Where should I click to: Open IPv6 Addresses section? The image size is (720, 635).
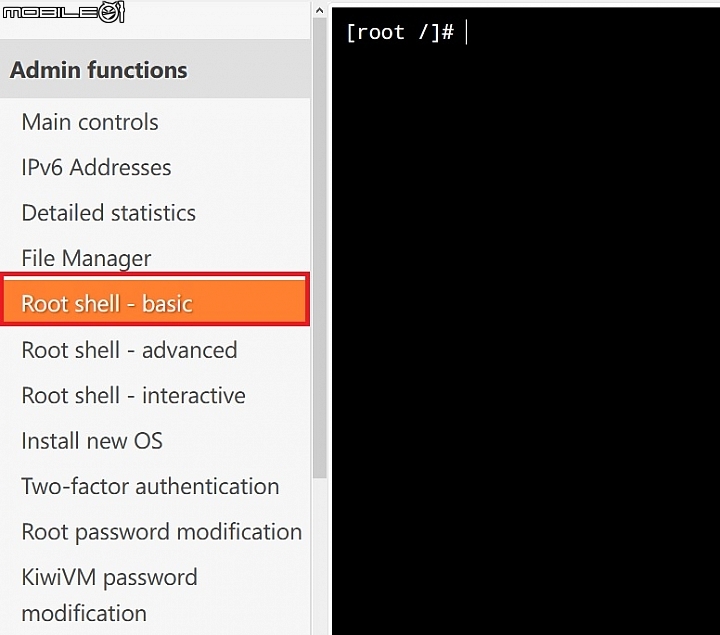[96, 167]
